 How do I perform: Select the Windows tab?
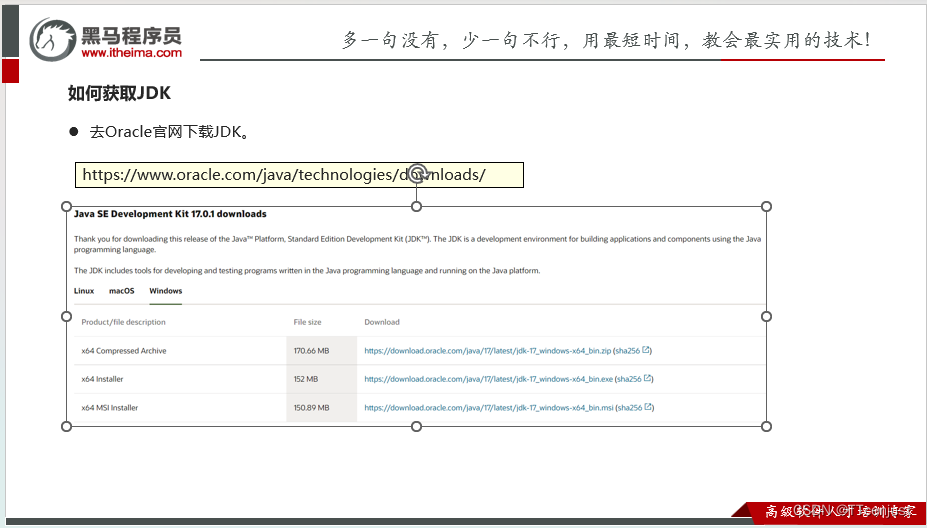click(166, 291)
